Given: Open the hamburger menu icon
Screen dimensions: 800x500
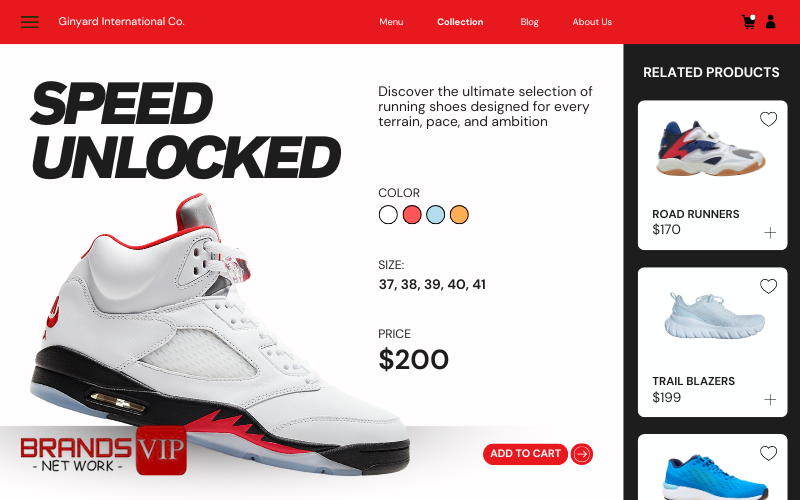Looking at the screenshot, I should [x=30, y=21].
